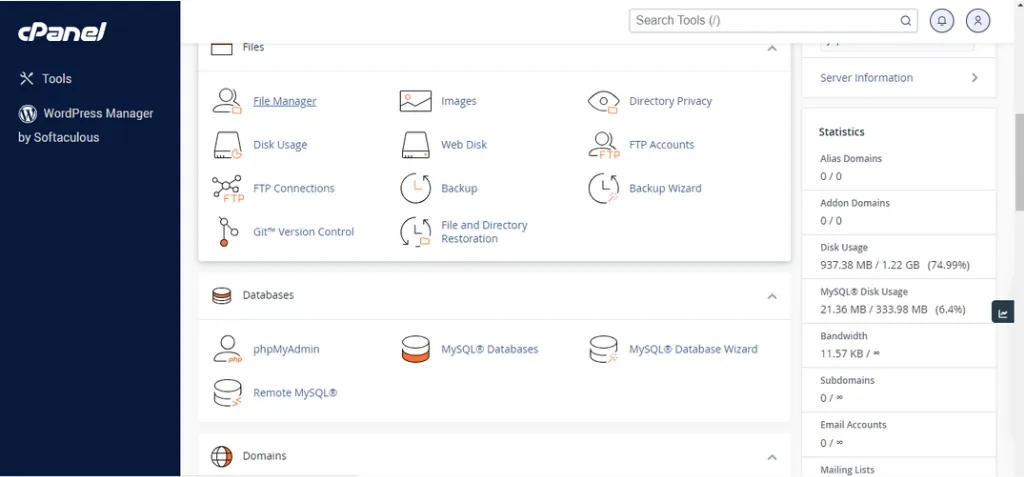Click the Tools wrench icon in sidebar

(x=26, y=78)
